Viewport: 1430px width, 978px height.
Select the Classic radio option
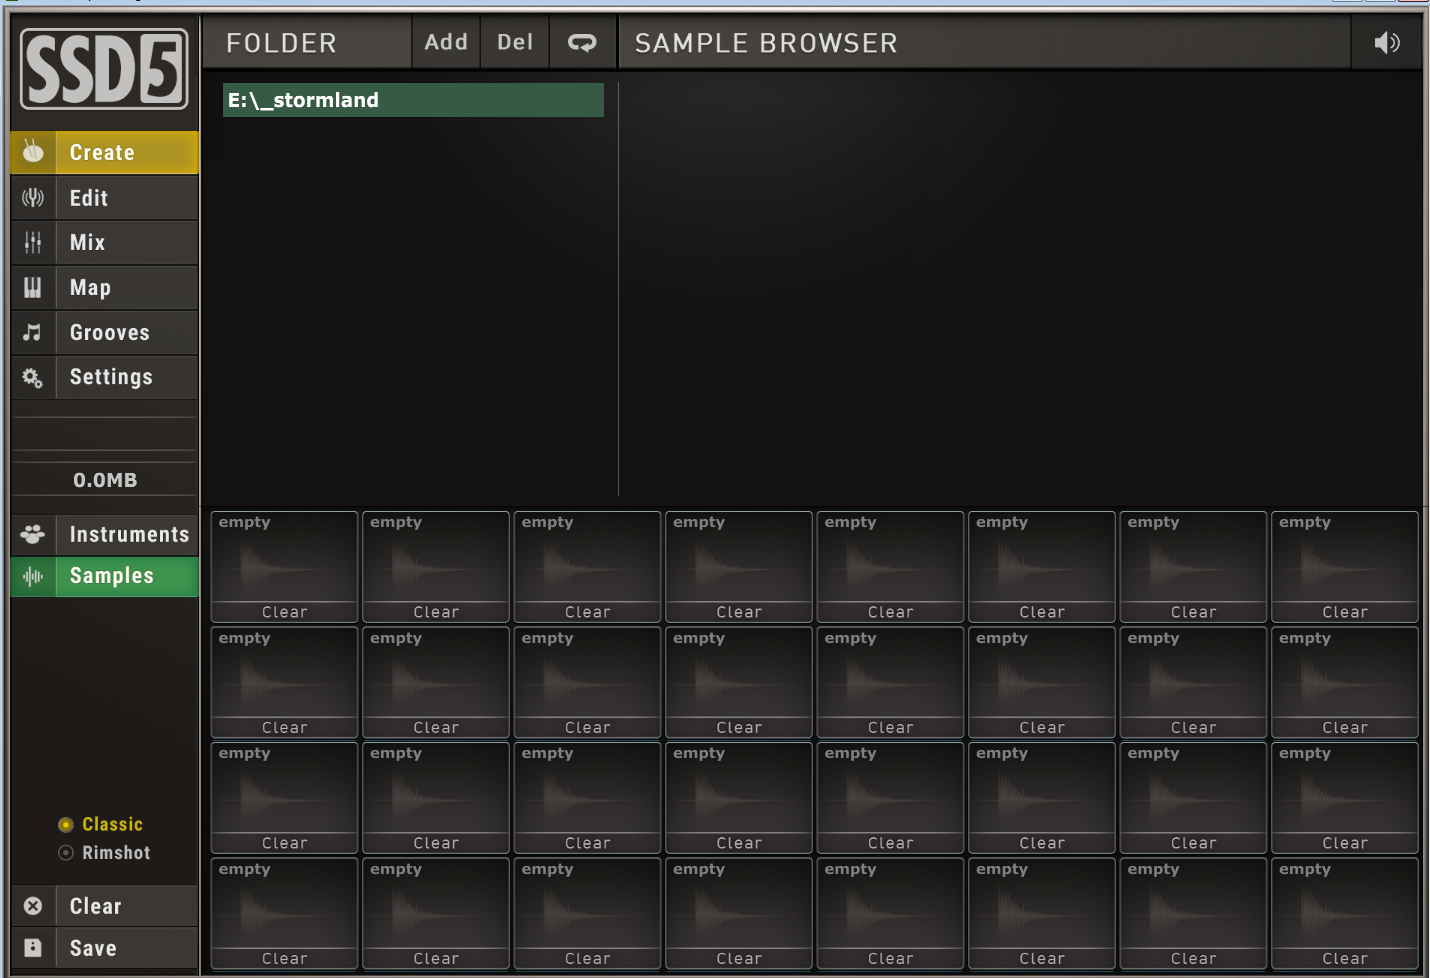[x=101, y=824]
